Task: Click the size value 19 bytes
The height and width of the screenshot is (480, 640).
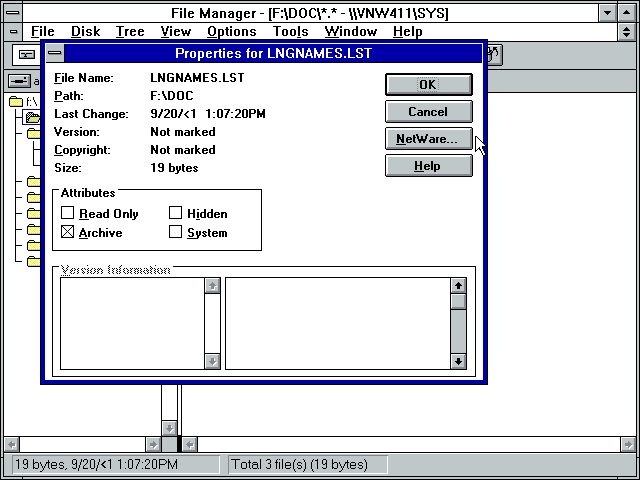Action: [174, 168]
